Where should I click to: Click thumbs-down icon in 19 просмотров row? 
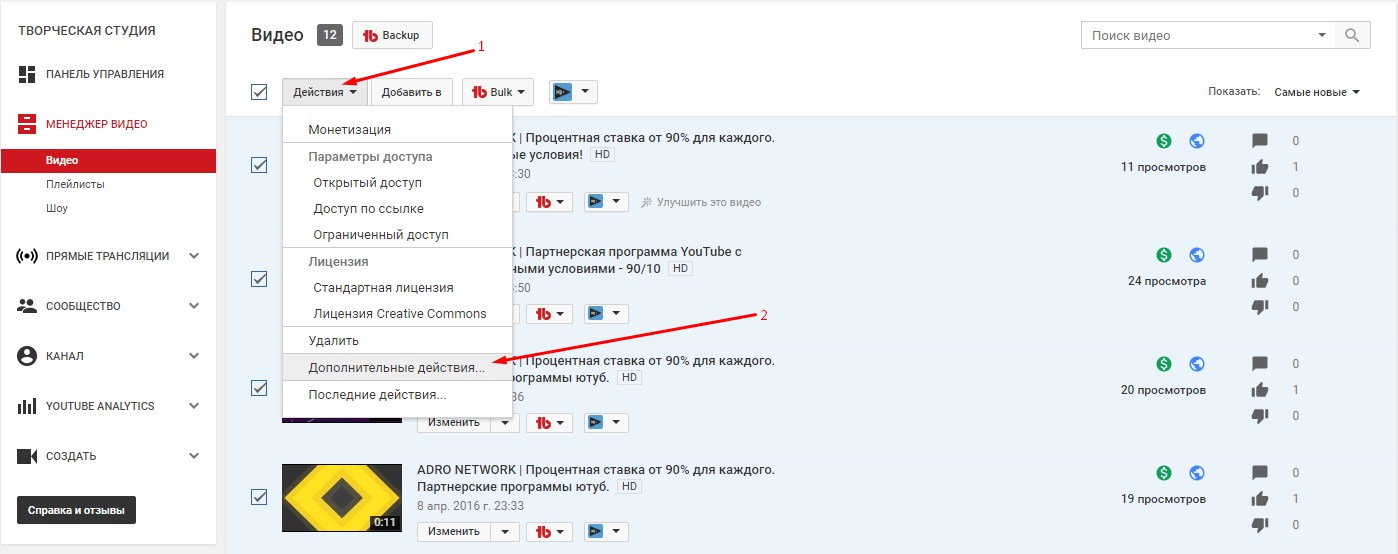click(x=1260, y=525)
